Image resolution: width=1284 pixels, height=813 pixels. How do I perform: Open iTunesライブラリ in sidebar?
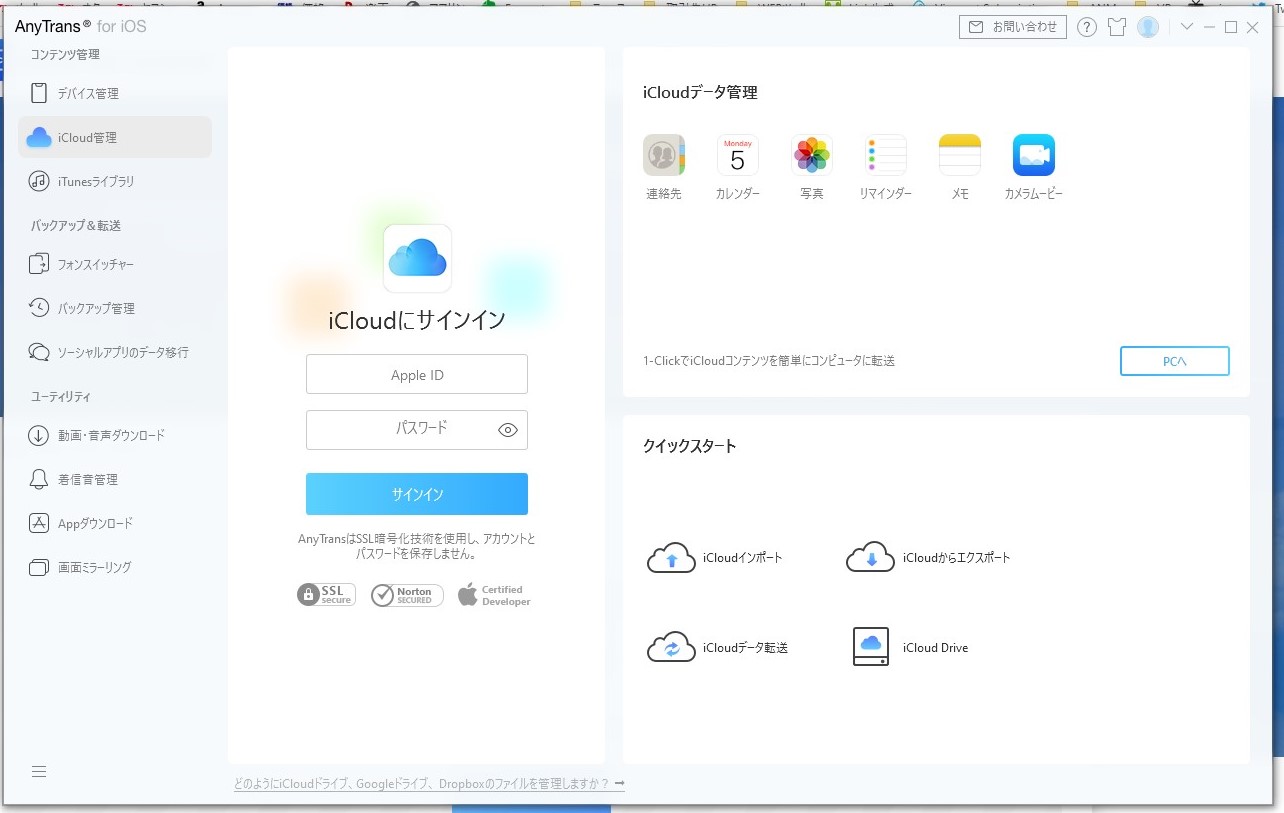coord(115,181)
